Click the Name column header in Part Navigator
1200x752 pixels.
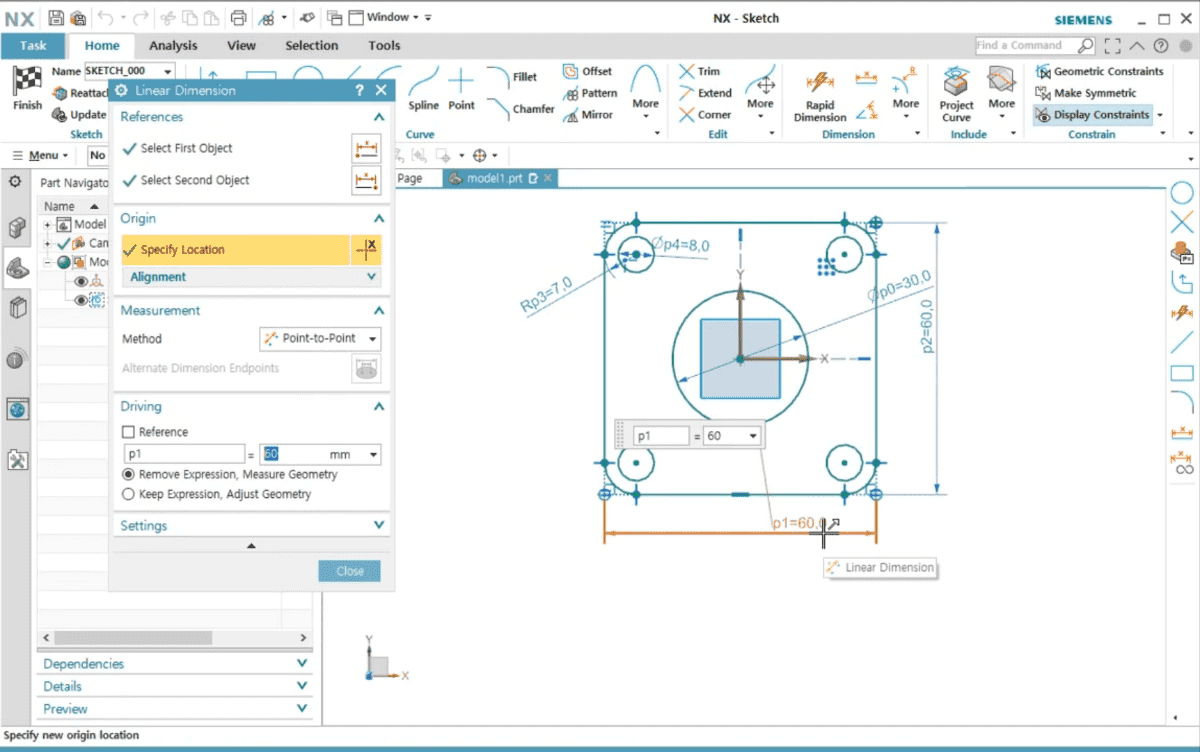pos(60,207)
